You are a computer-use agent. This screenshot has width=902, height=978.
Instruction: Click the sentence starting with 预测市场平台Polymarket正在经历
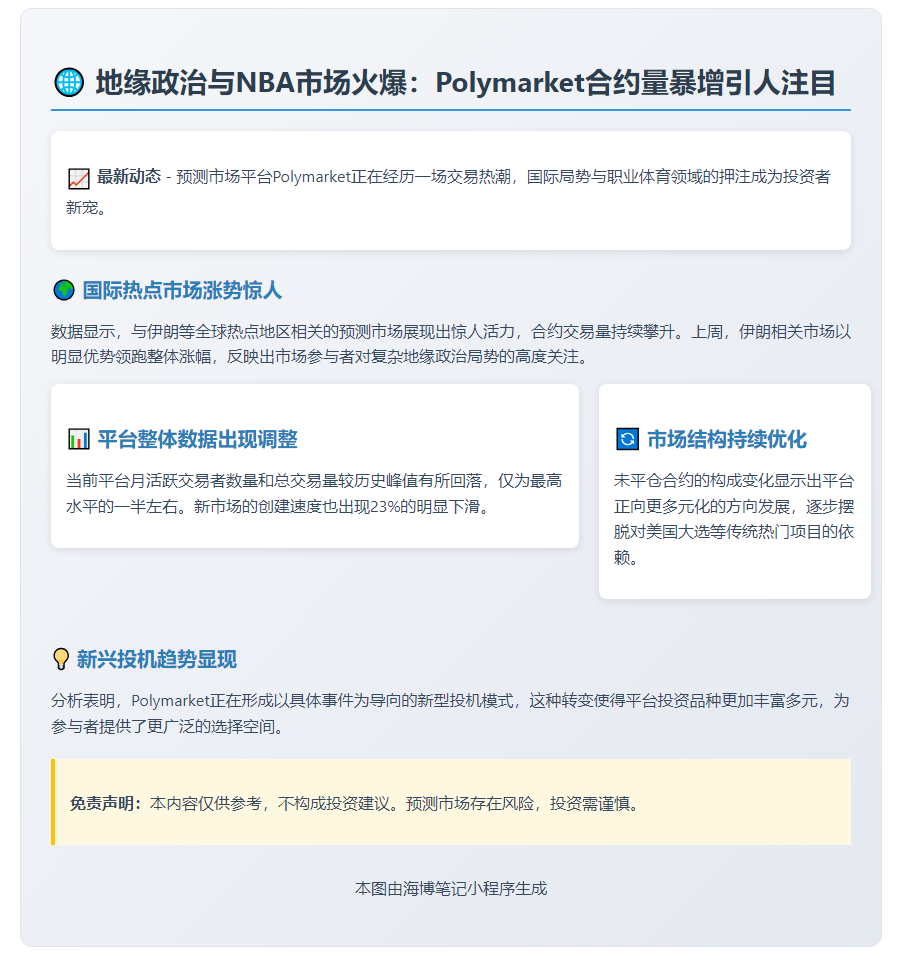pyautogui.click(x=449, y=192)
